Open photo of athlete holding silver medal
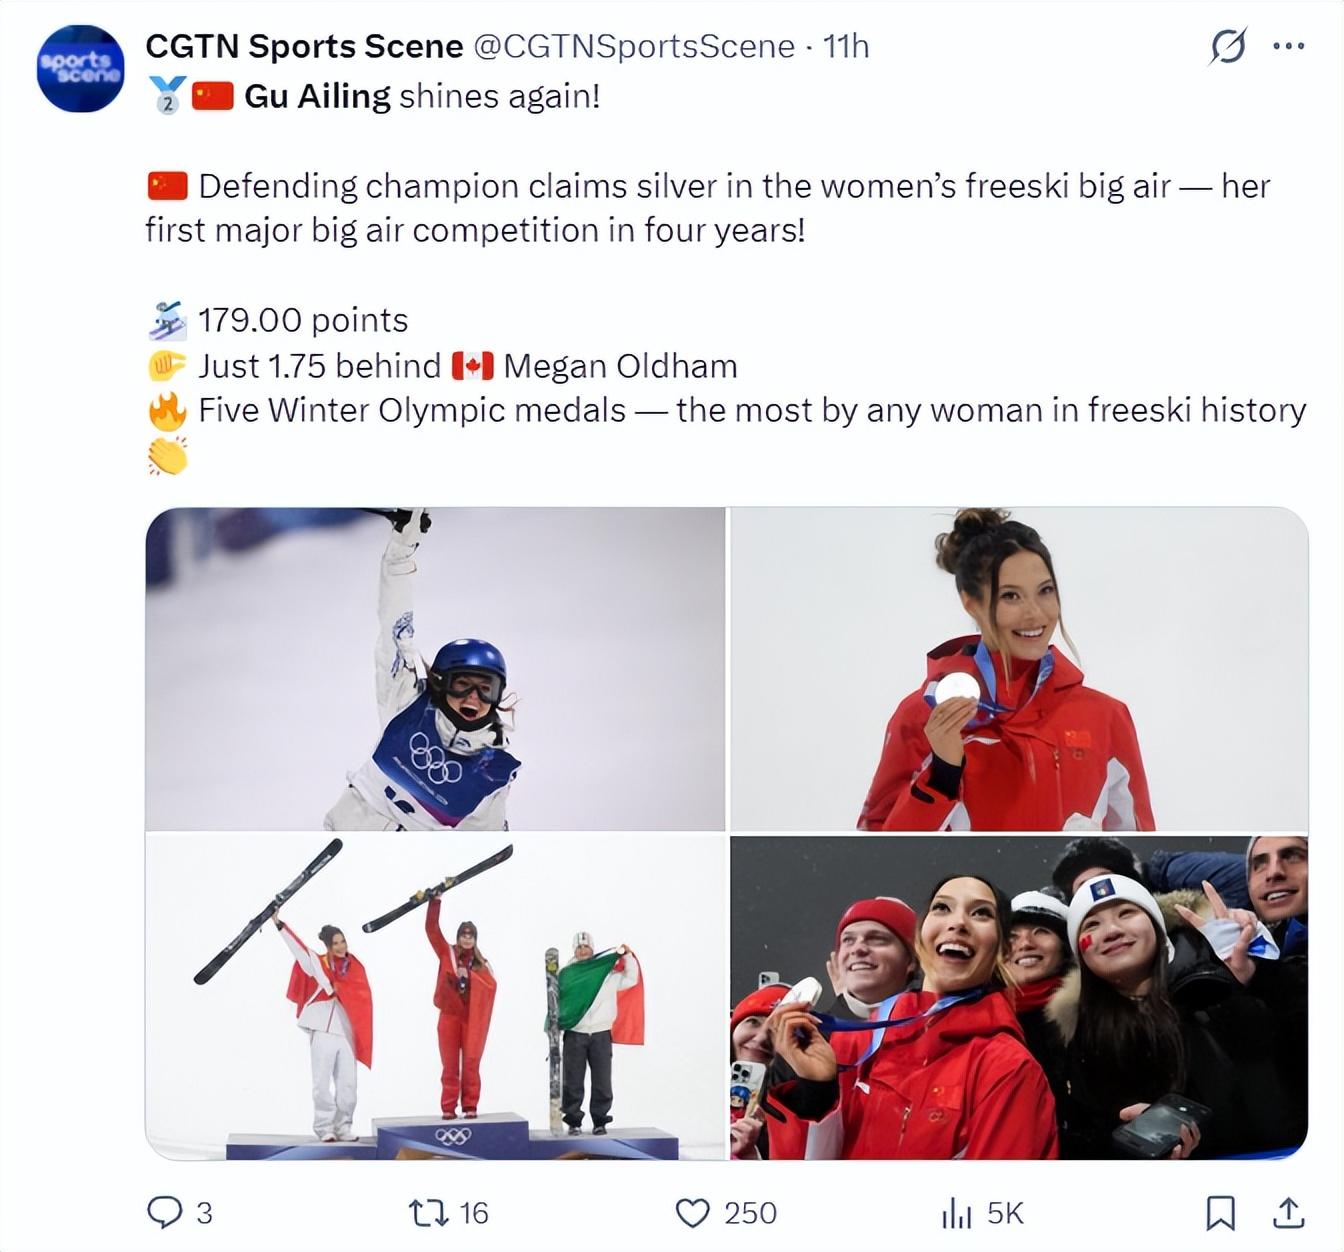1344x1252 pixels. (x=1019, y=668)
